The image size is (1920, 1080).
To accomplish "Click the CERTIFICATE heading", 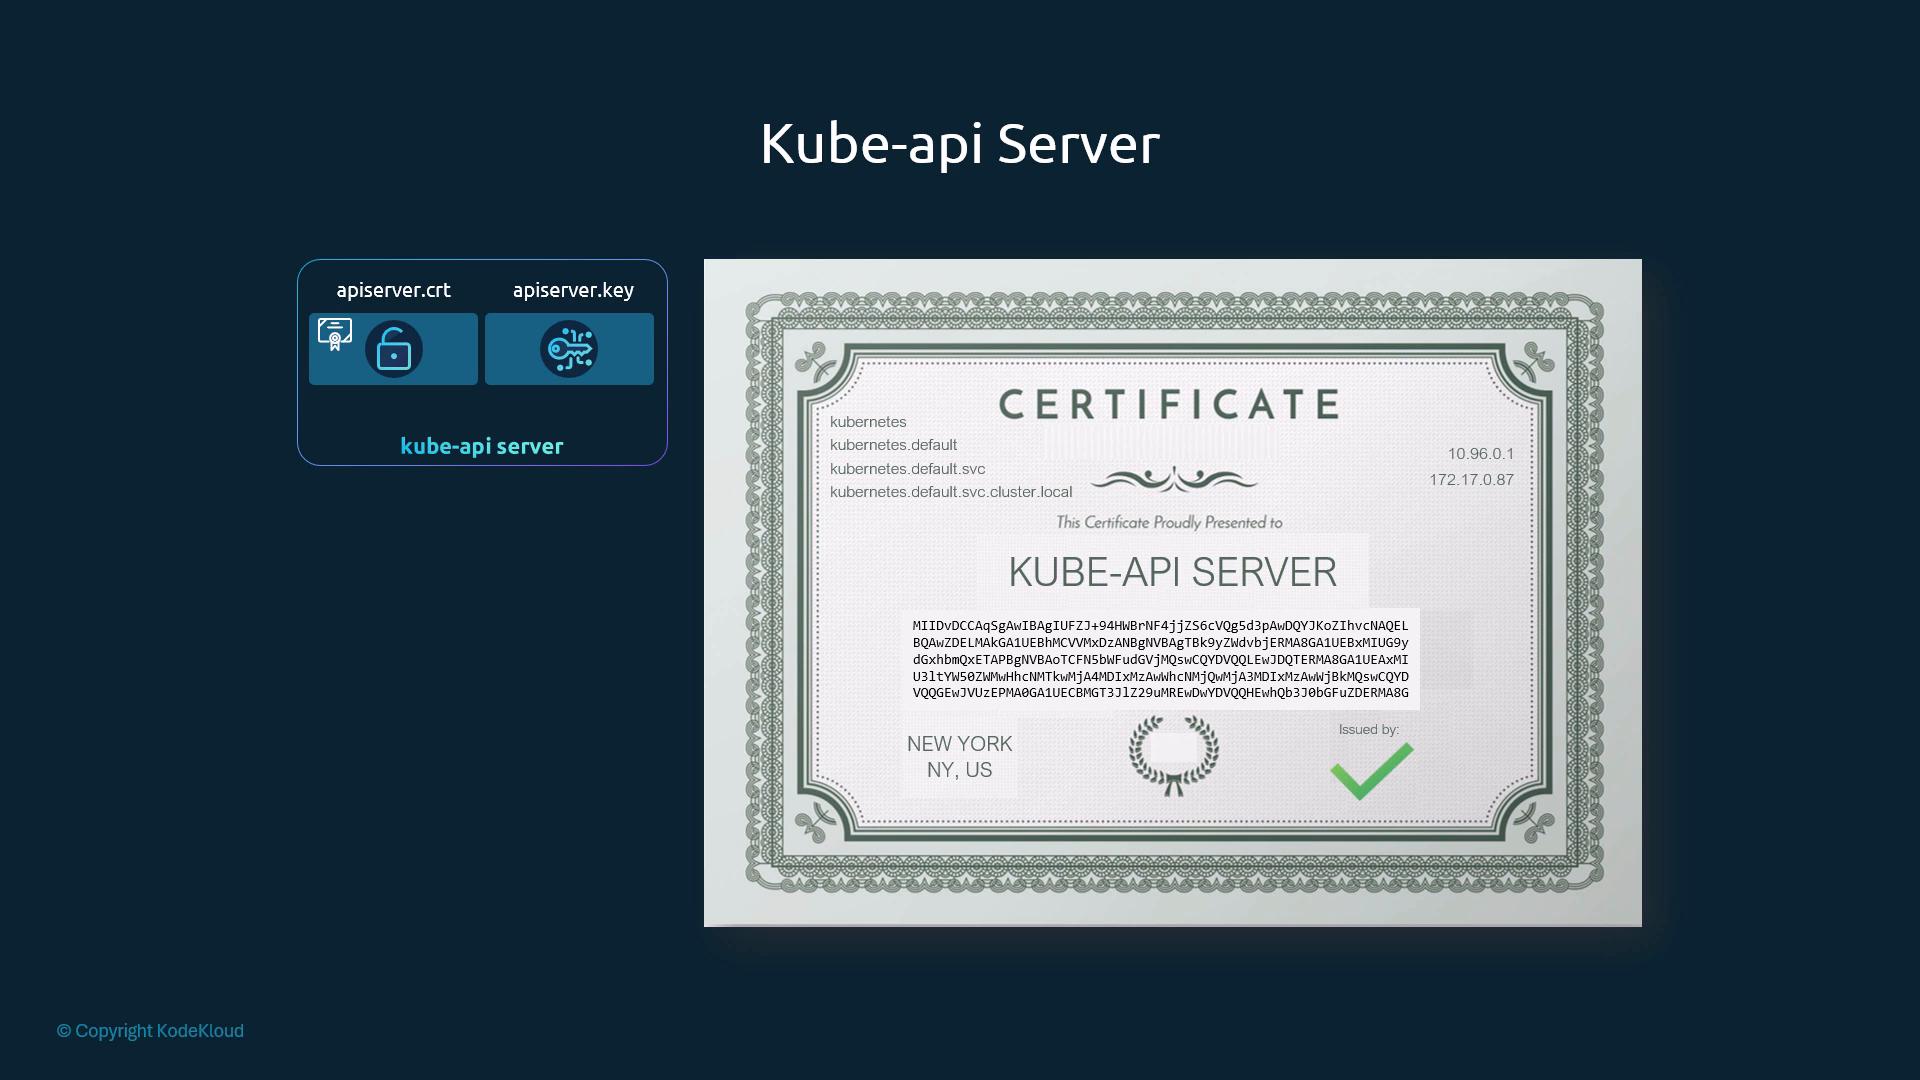I will (1170, 404).
